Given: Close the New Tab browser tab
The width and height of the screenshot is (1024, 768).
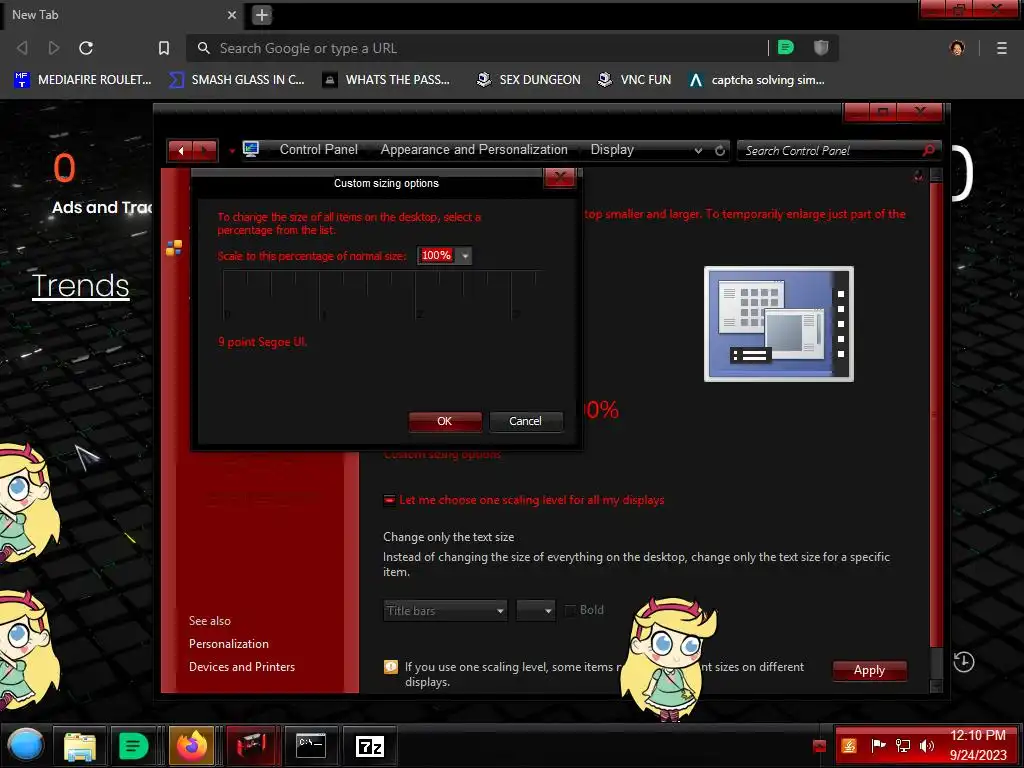Looking at the screenshot, I should (232, 14).
